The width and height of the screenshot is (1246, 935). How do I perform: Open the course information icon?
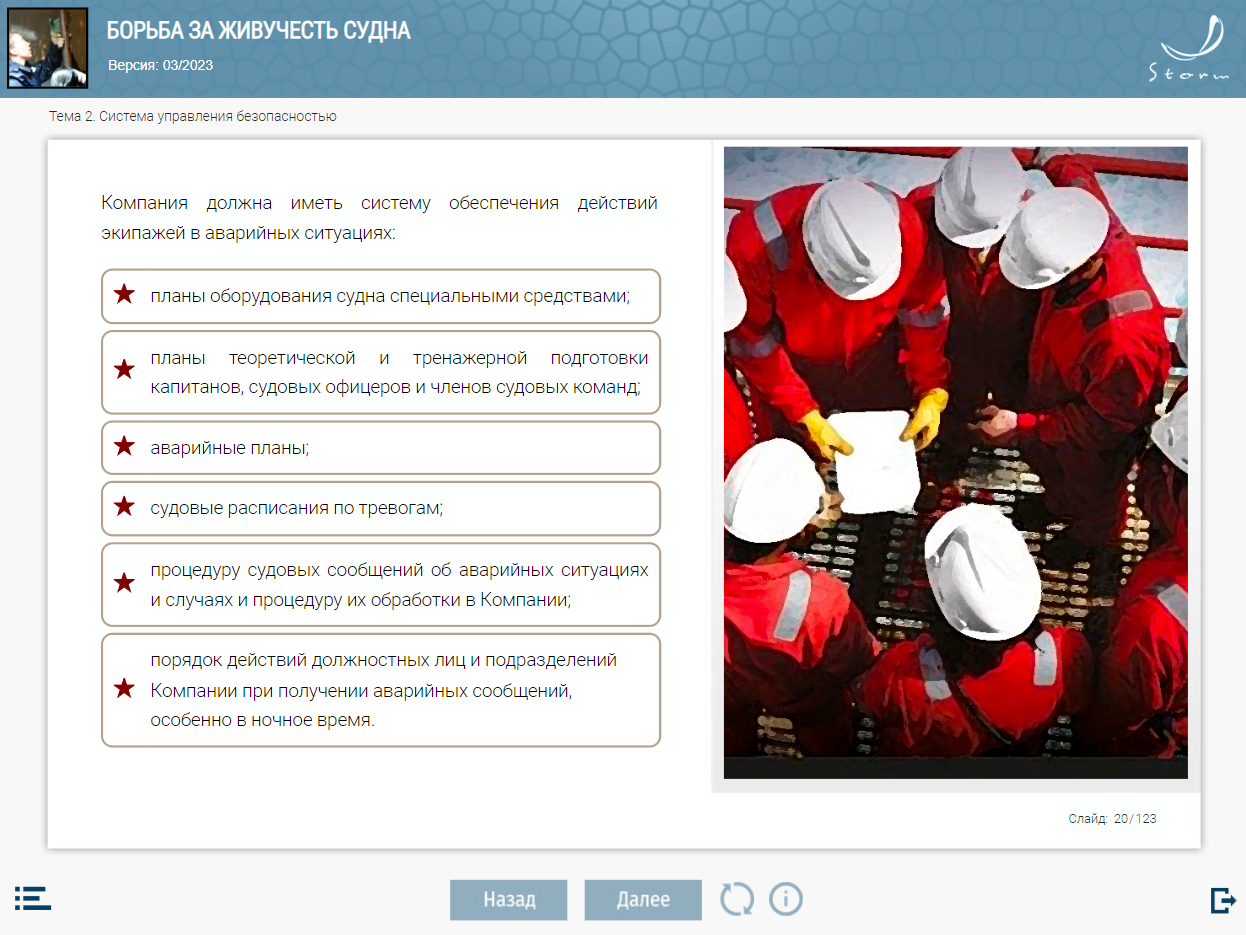coord(786,899)
